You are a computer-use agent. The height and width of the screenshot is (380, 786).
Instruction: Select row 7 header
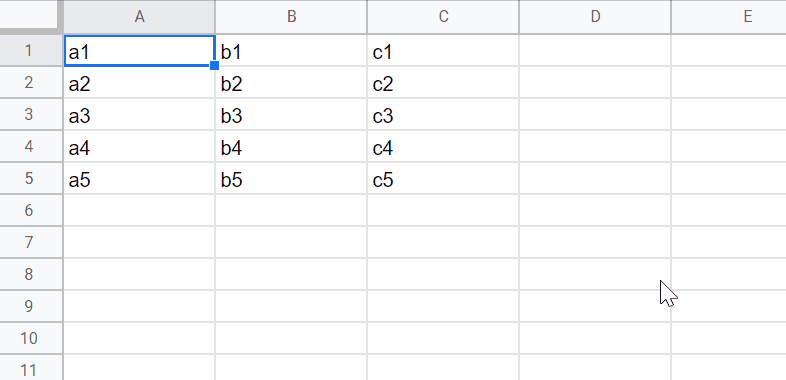coord(31,243)
